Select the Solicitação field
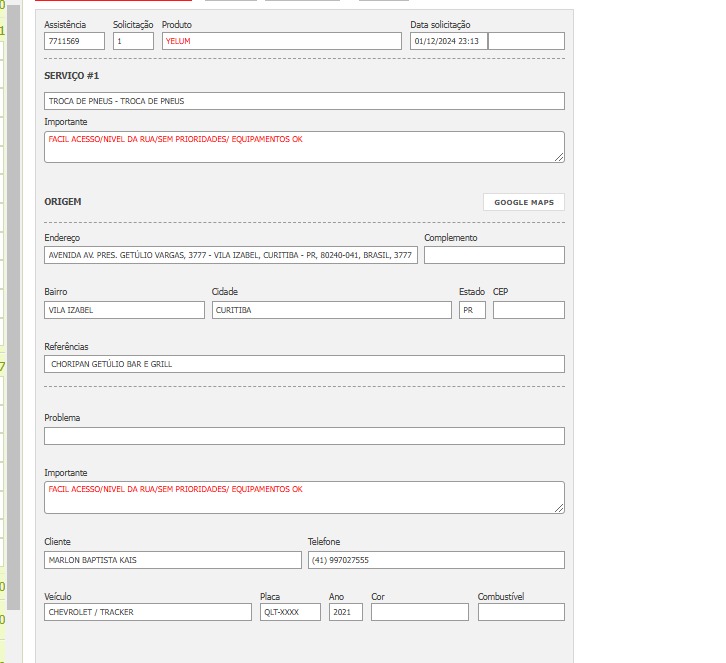The image size is (726, 663). point(133,41)
